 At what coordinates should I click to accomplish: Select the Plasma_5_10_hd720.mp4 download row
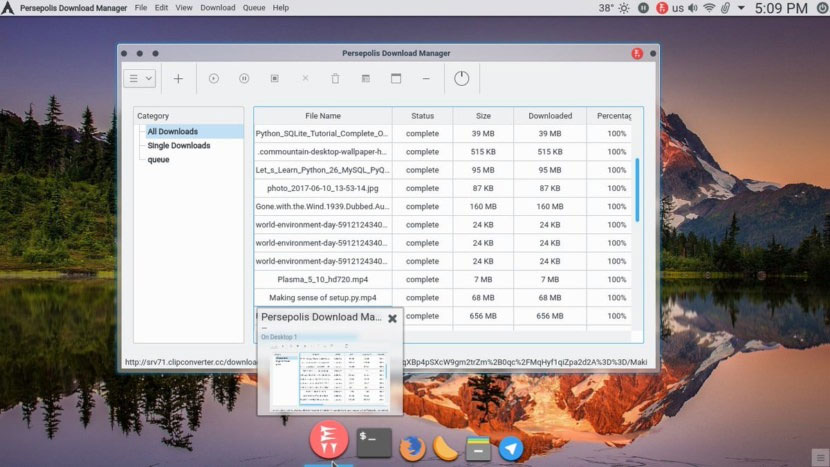coord(322,279)
